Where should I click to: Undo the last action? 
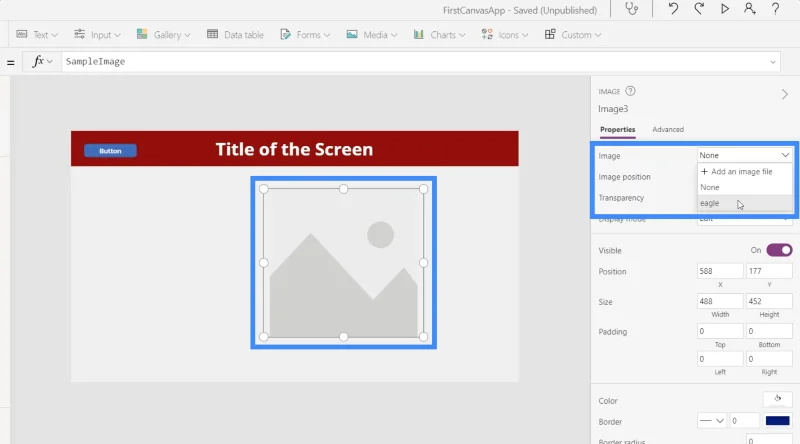click(x=673, y=9)
